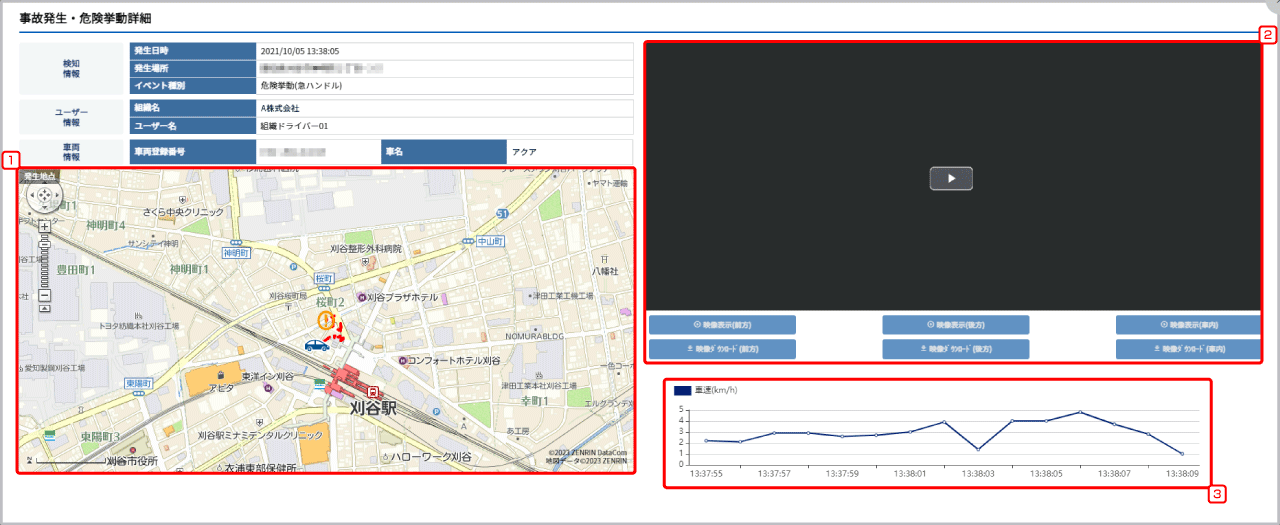Screen dimensions: 1280x525
Task: Click the 刈谷プラザホテル hotel marker
Action: (x=360, y=297)
